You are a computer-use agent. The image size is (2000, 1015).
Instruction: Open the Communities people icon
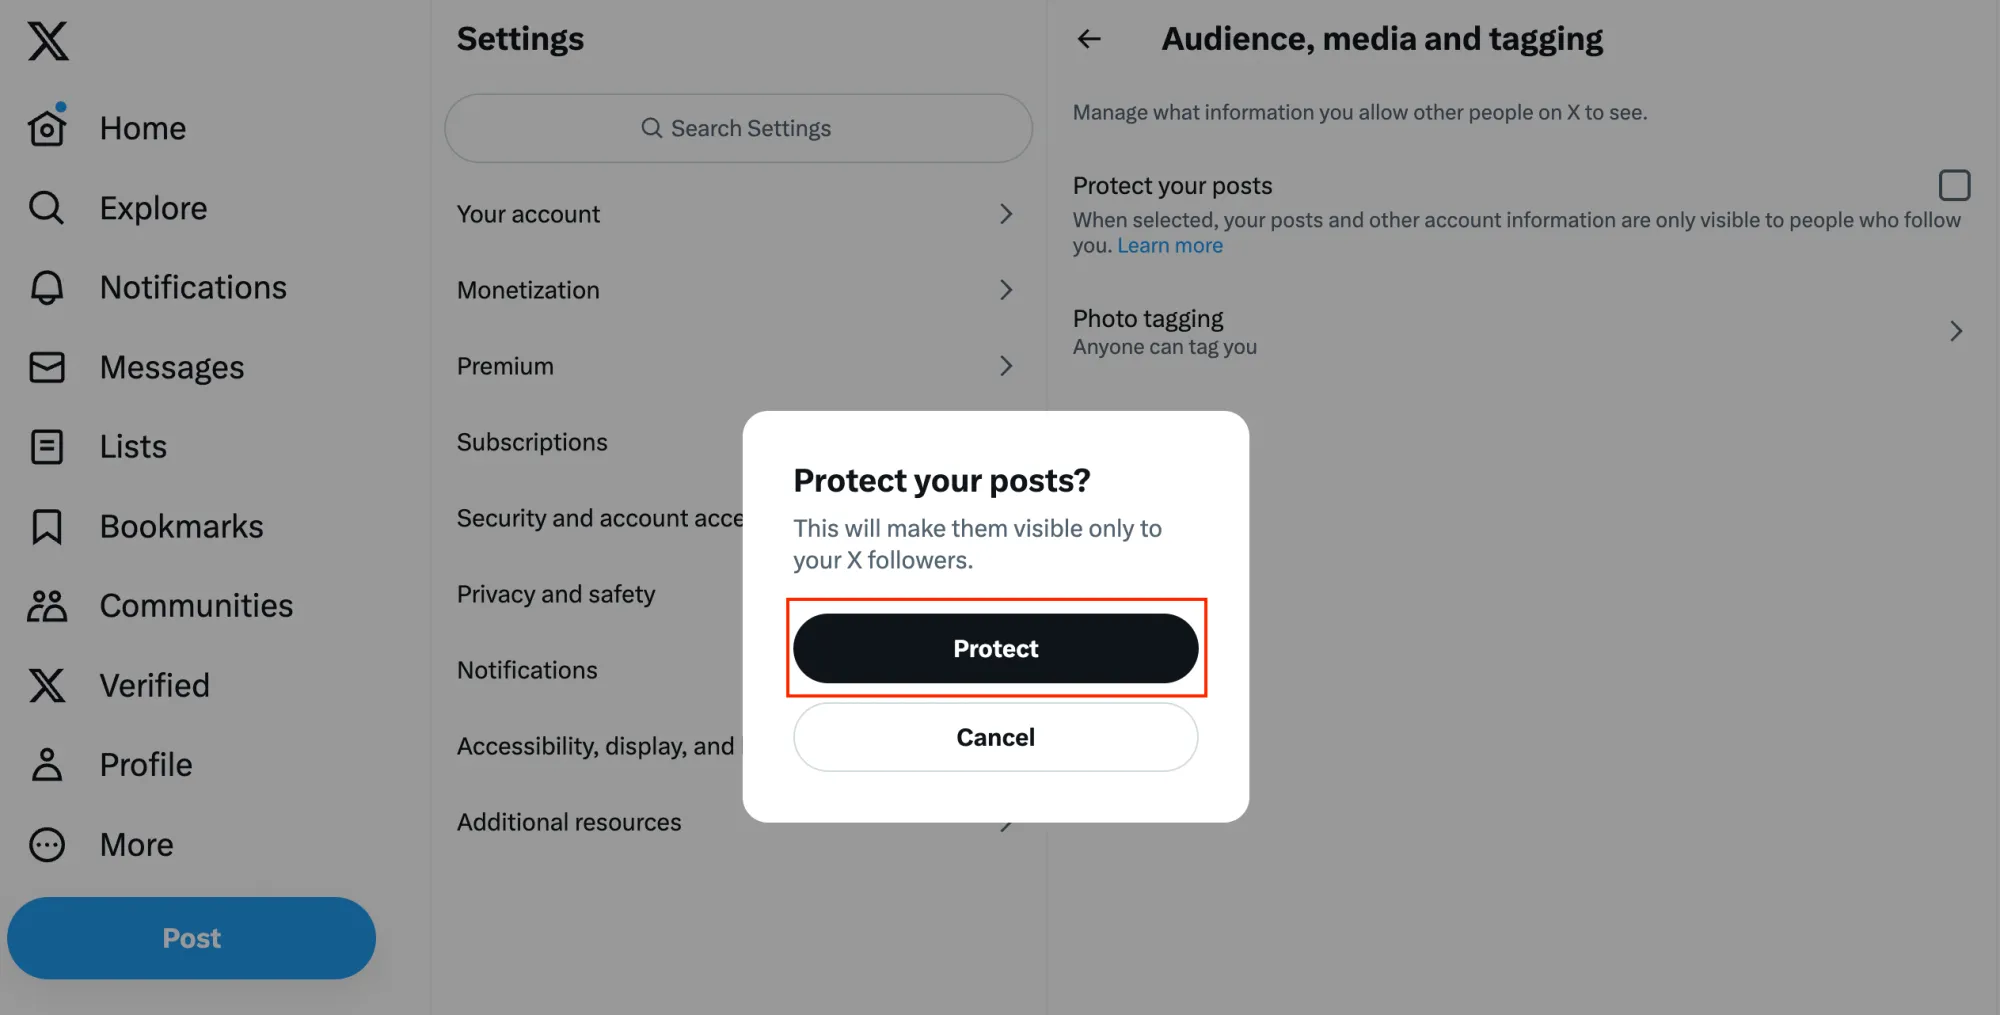[46, 605]
